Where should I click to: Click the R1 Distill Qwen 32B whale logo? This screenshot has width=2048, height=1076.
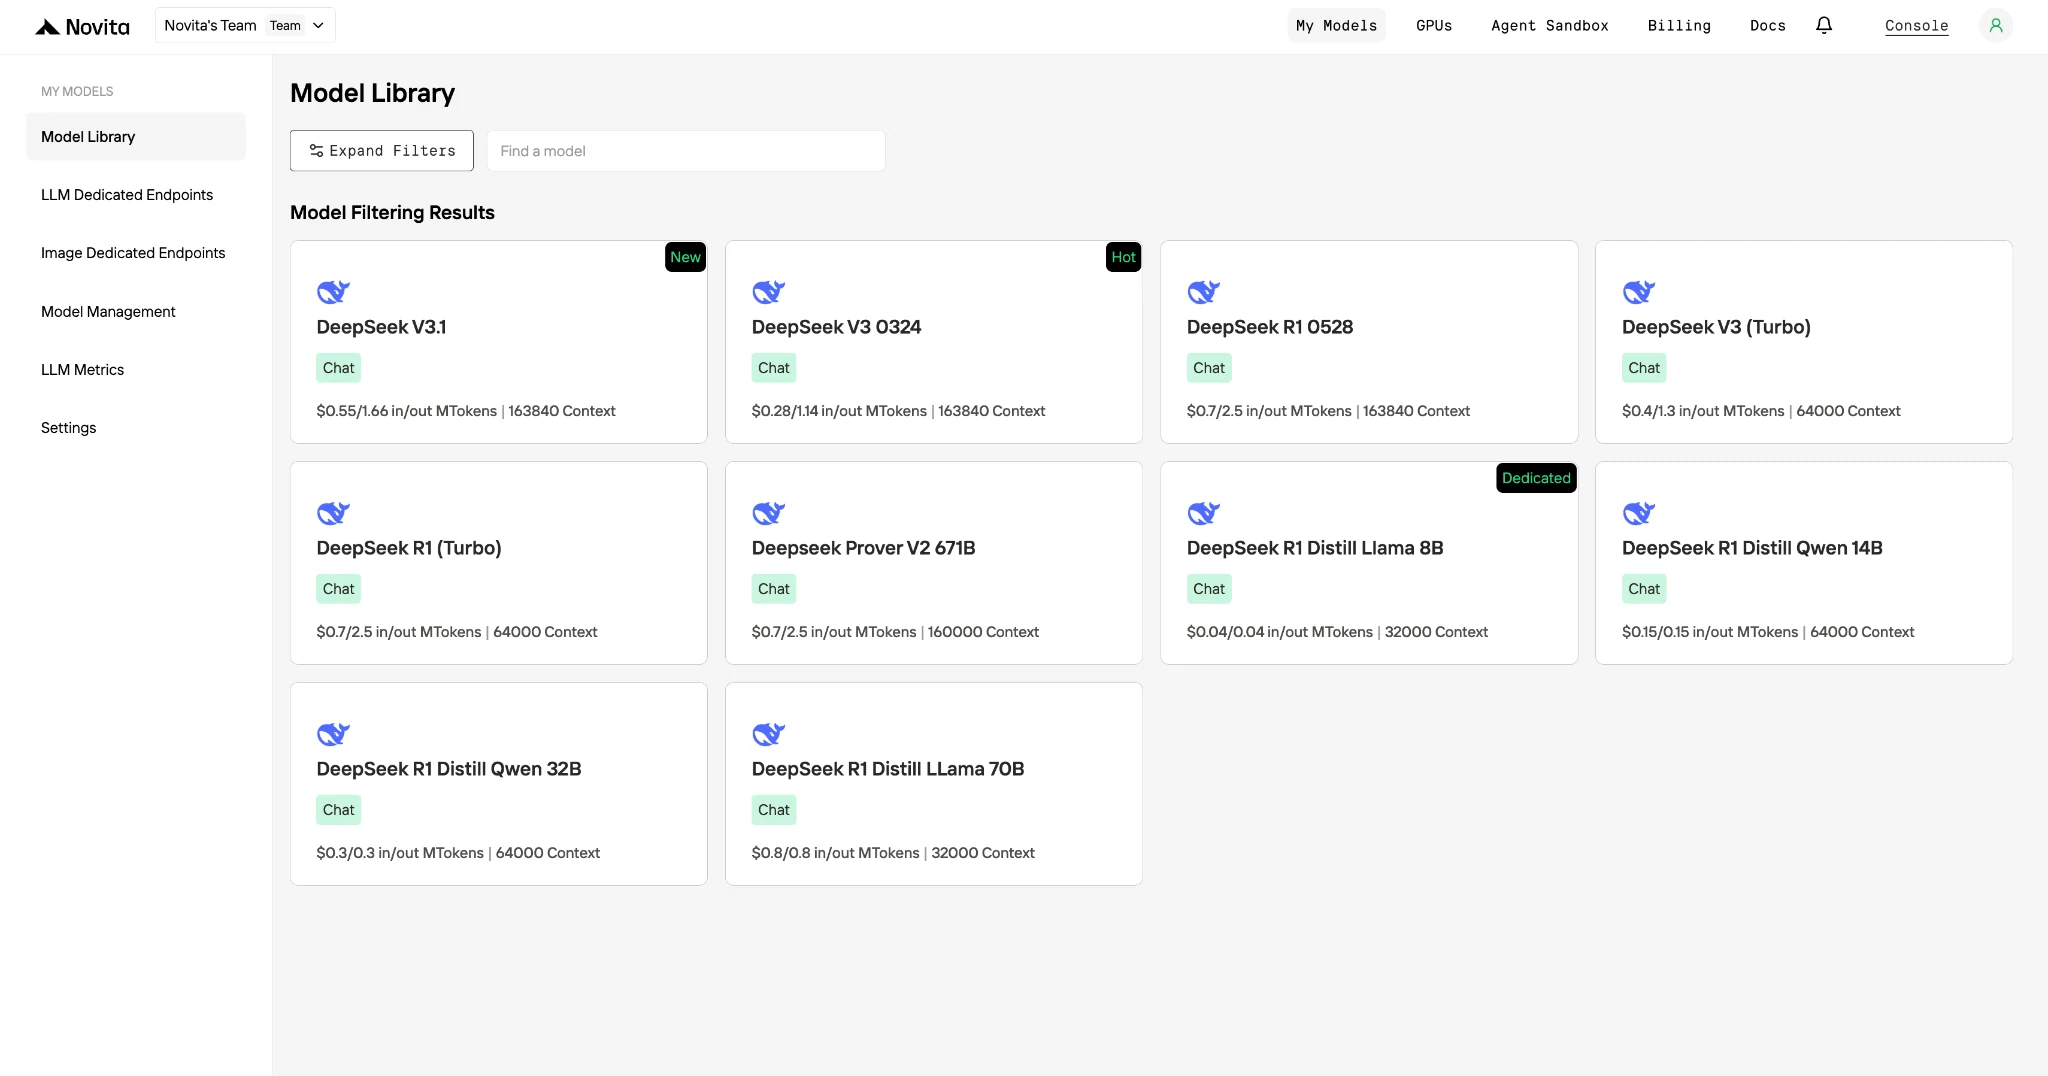point(333,733)
